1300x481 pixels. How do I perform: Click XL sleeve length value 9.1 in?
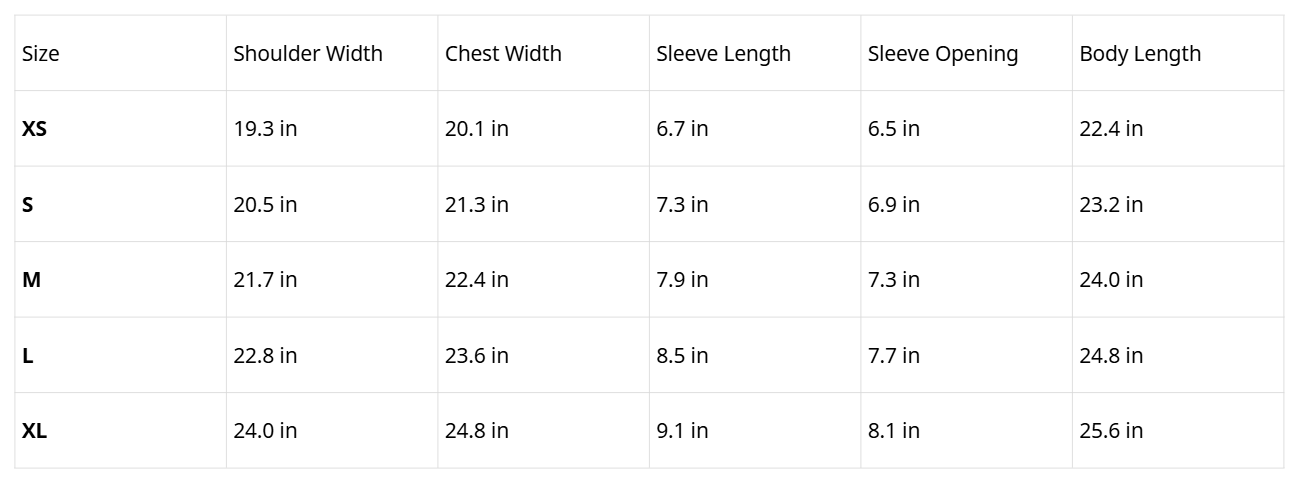pos(682,431)
